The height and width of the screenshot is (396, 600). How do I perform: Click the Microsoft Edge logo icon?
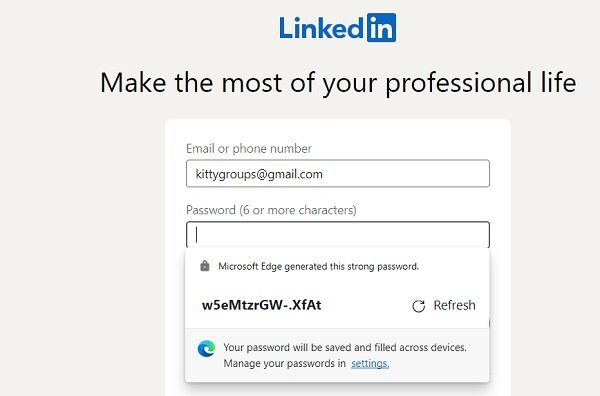point(206,349)
